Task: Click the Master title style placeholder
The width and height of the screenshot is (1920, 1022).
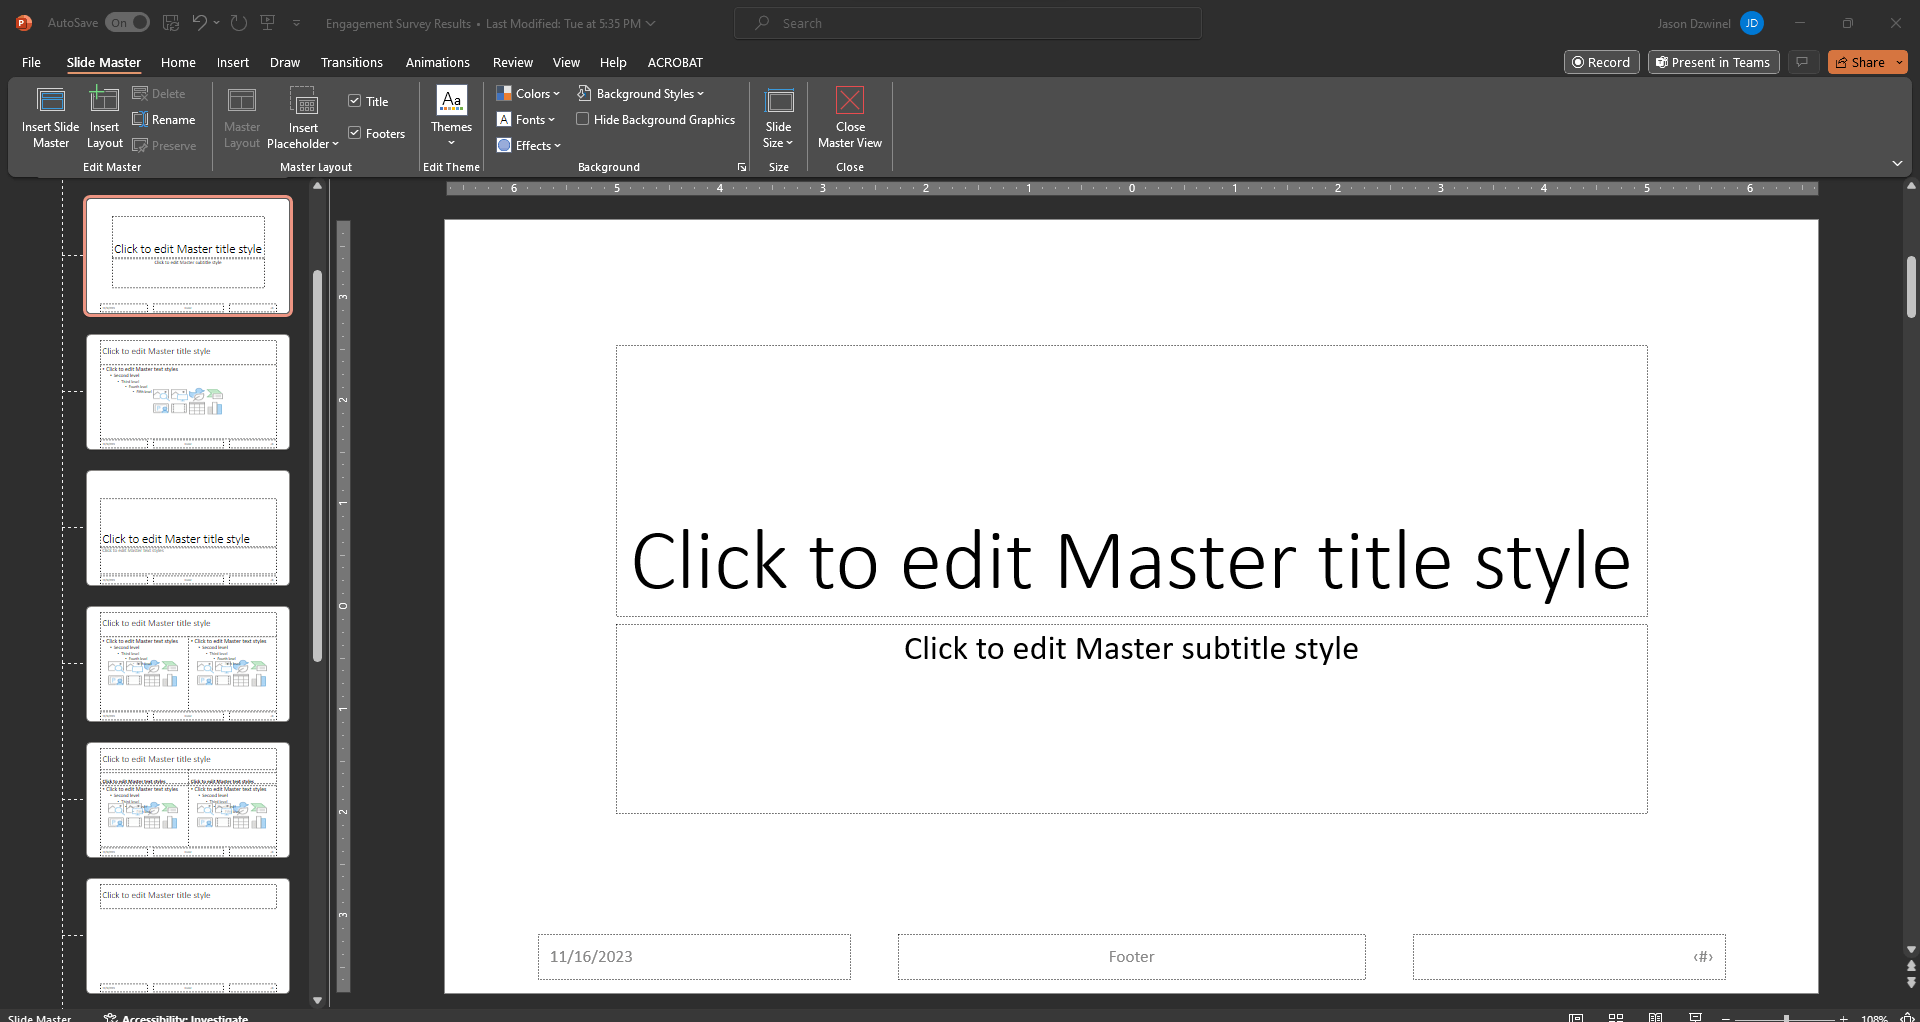Action: 1131,481
